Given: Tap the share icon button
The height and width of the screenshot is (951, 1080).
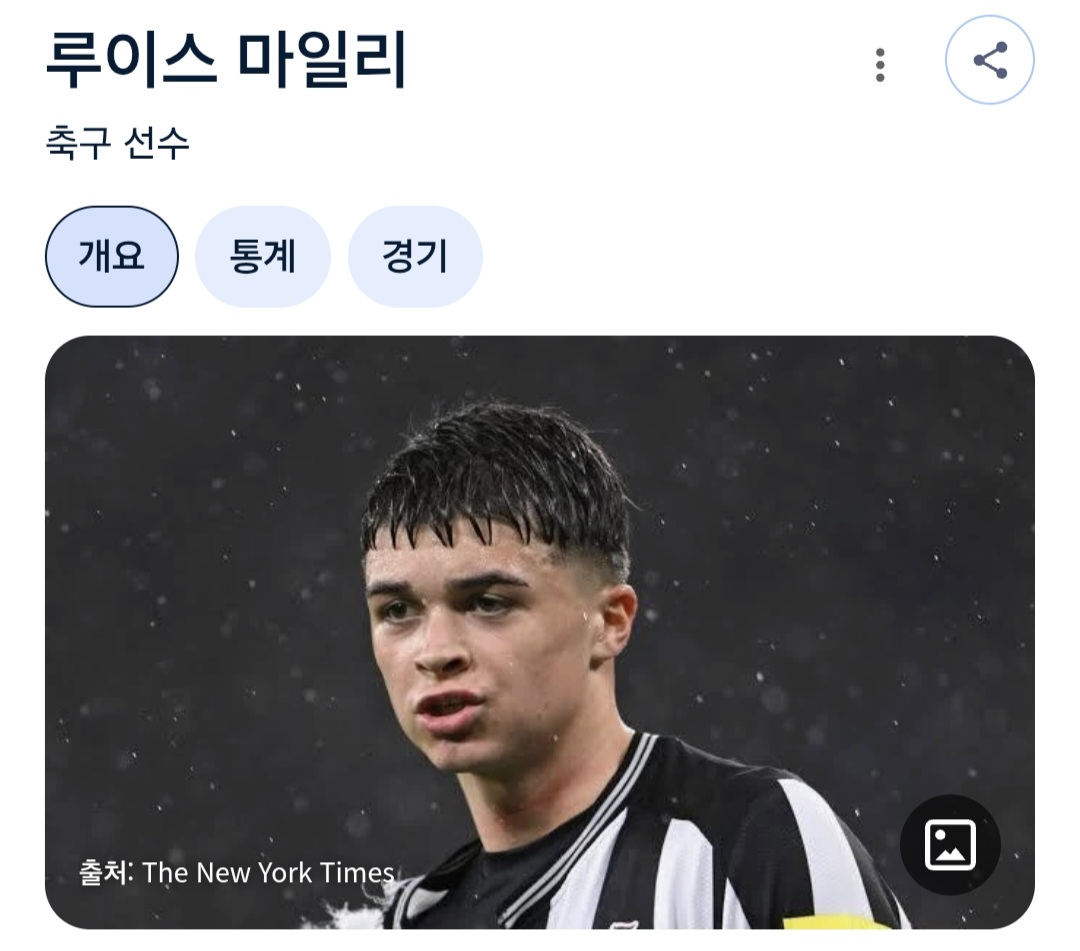Looking at the screenshot, I should point(990,60).
